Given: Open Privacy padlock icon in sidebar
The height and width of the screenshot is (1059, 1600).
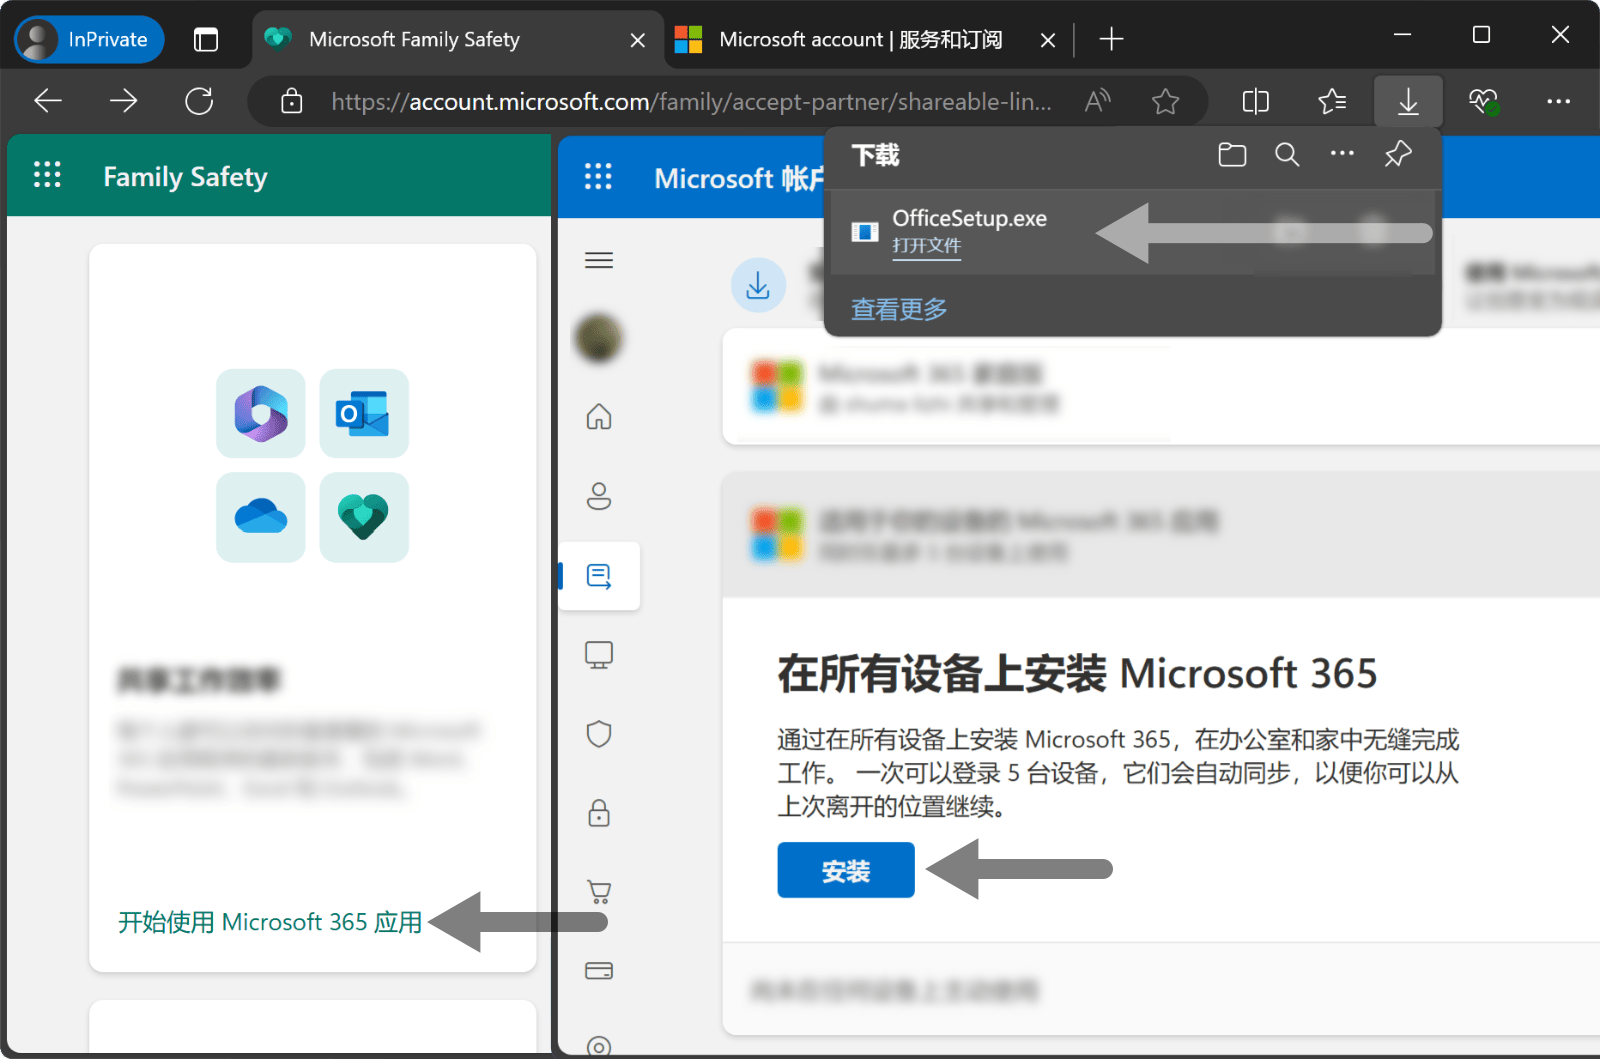Looking at the screenshot, I should (599, 812).
